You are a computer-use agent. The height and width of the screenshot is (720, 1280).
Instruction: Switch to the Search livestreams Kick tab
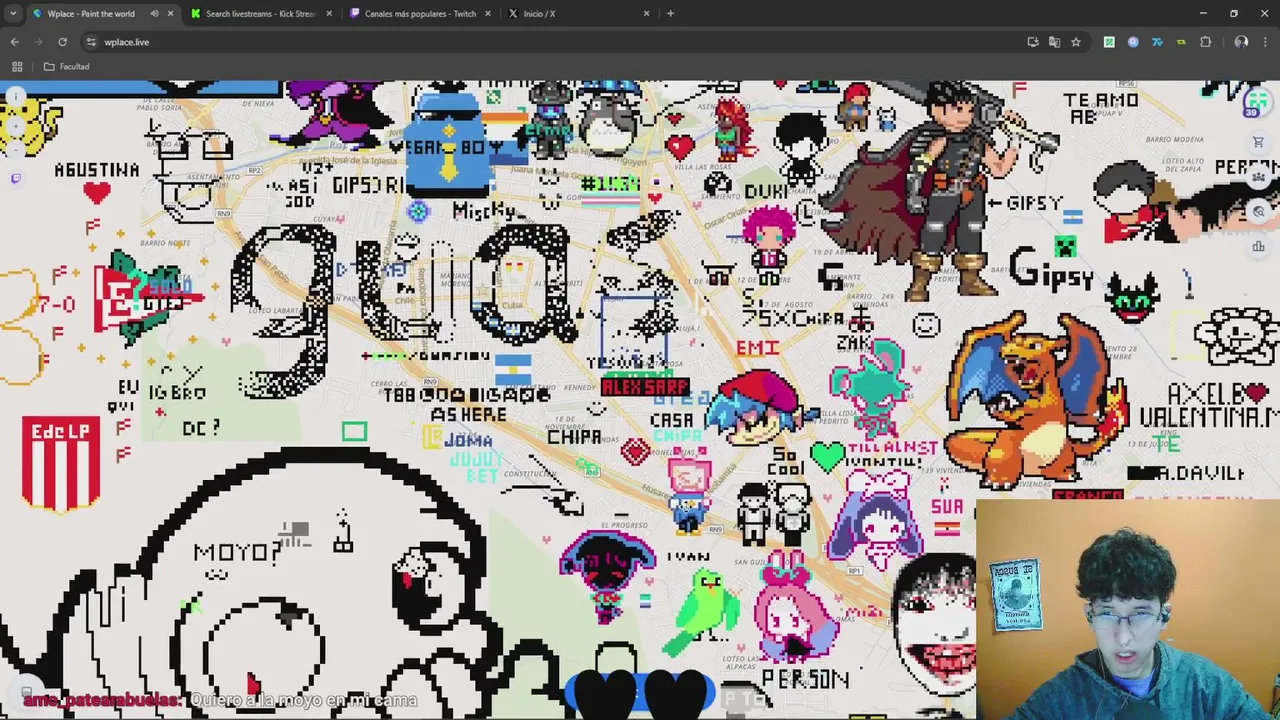coord(260,14)
